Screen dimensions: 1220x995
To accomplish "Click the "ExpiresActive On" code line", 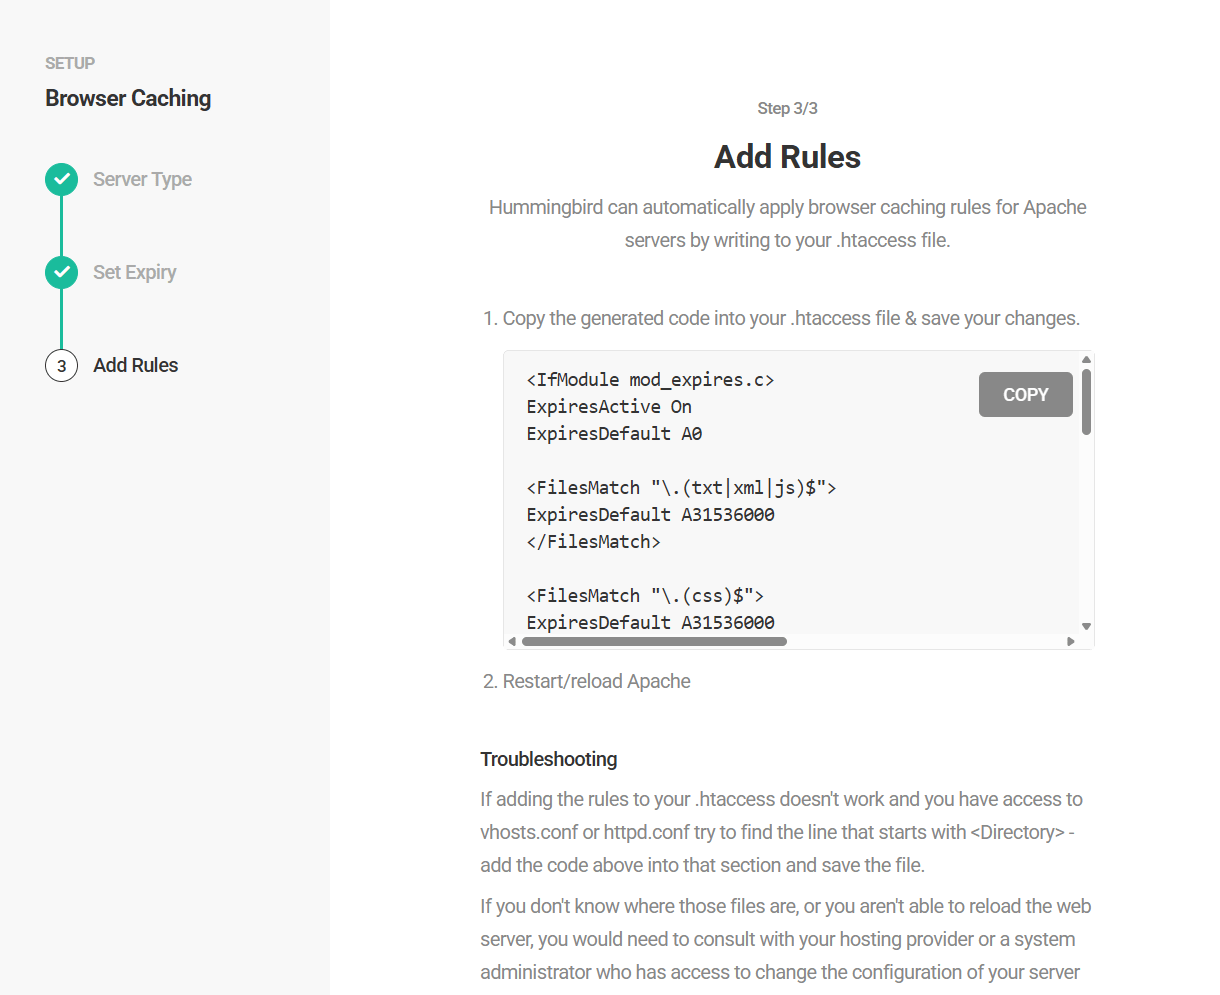I will tap(609, 407).
